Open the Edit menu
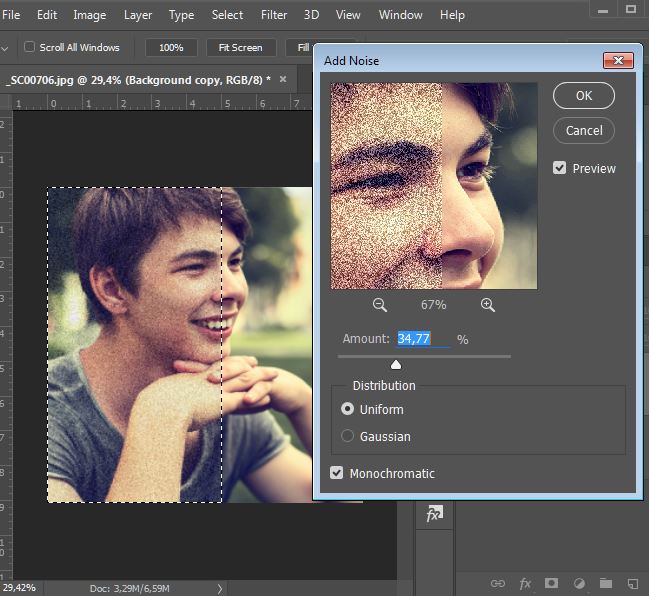649x596 pixels. point(47,15)
